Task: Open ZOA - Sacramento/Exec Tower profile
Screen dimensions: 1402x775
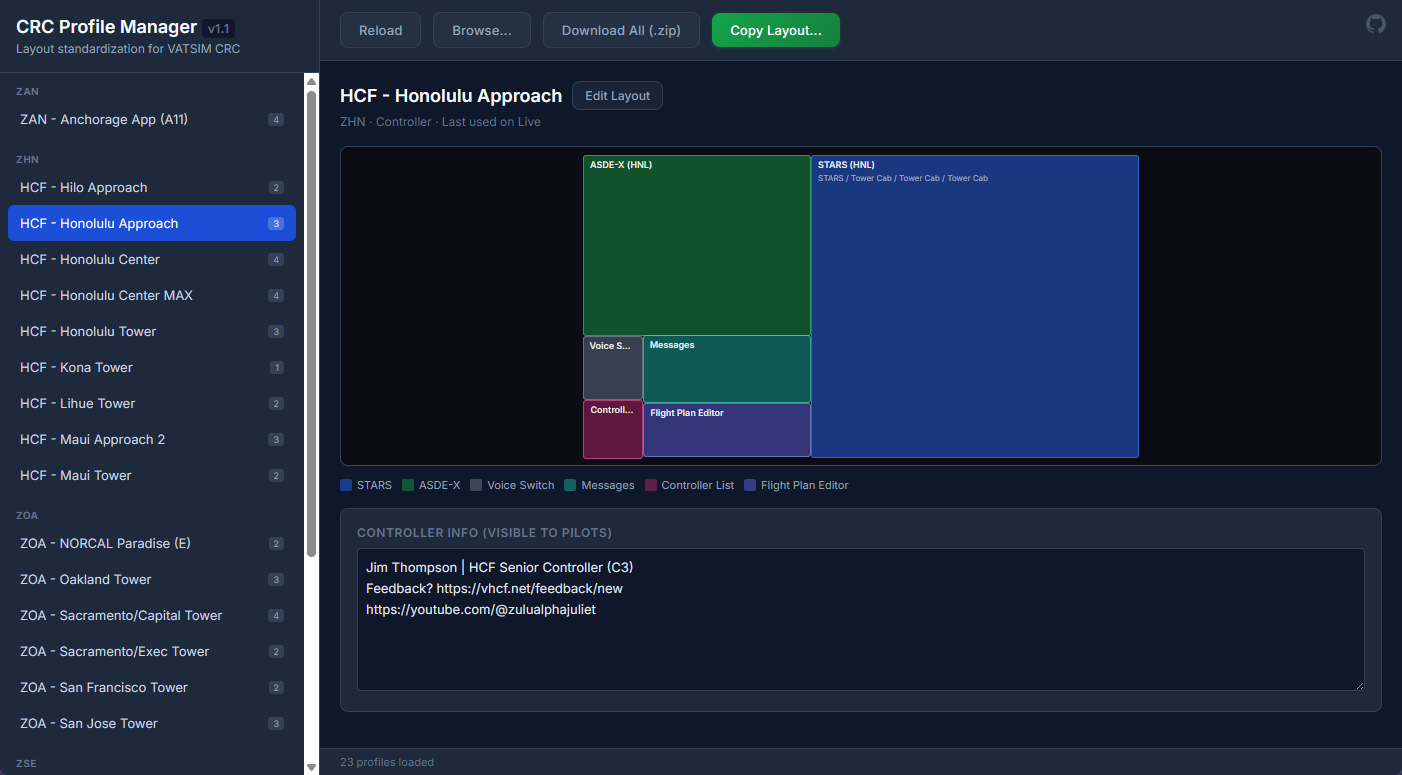Action: pos(152,651)
